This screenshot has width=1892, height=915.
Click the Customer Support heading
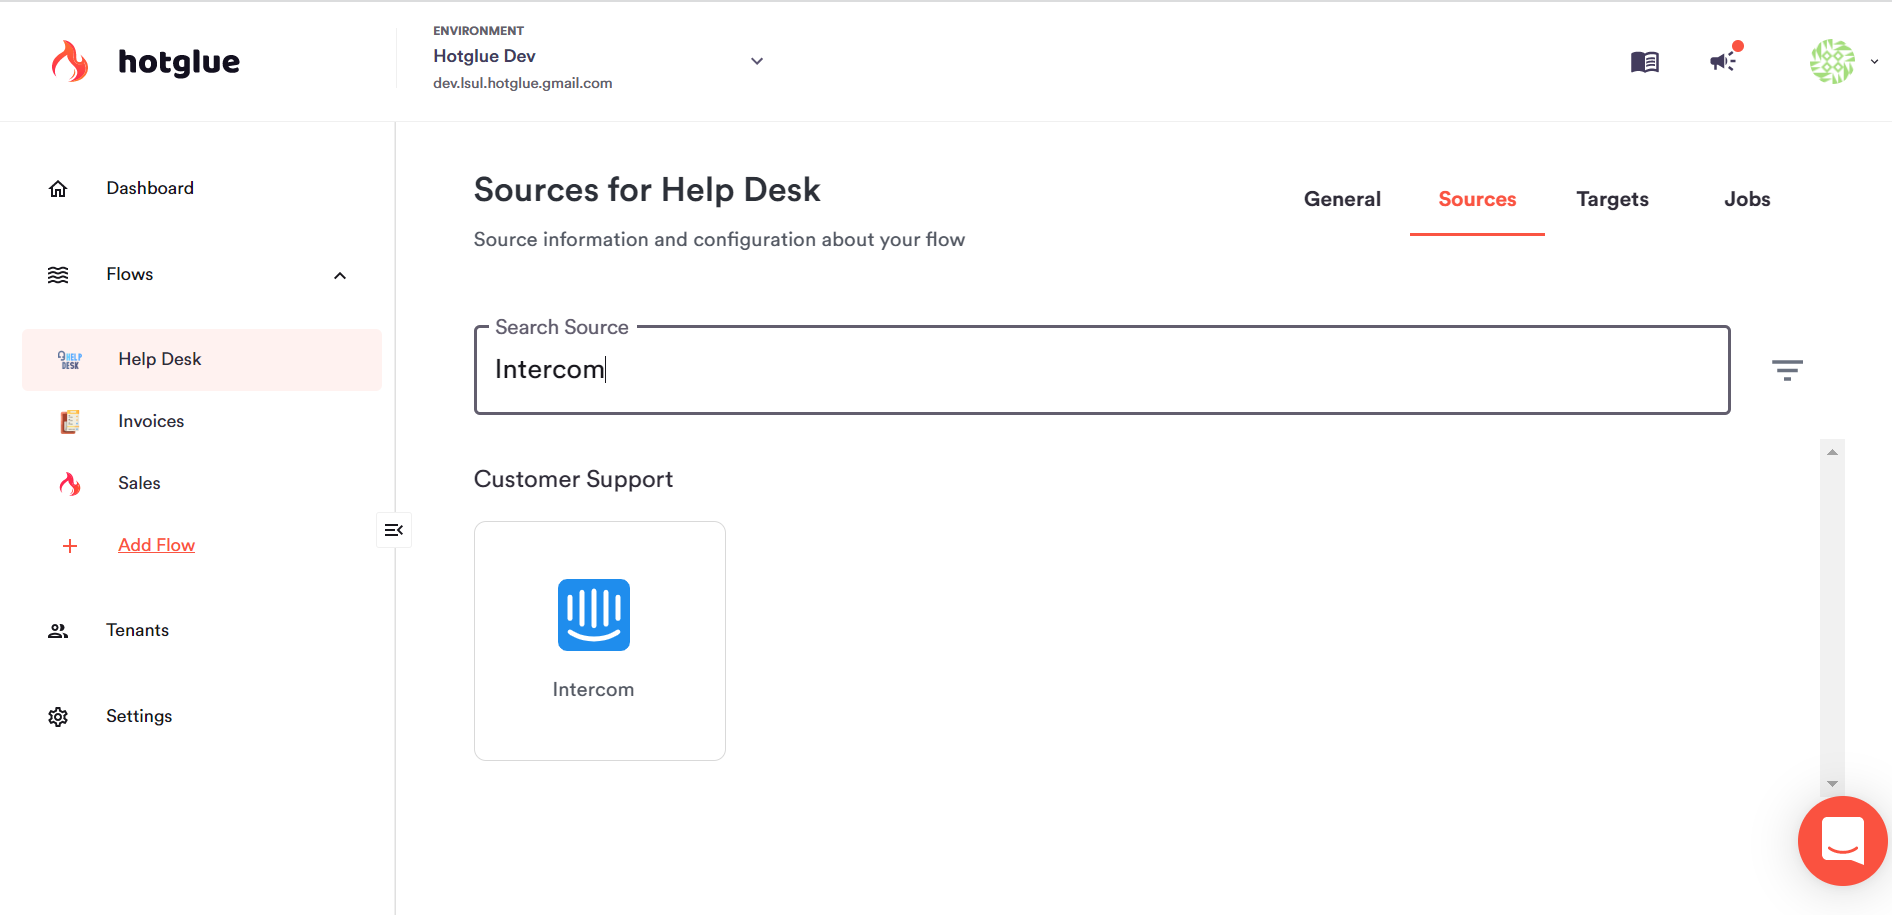coord(573,480)
